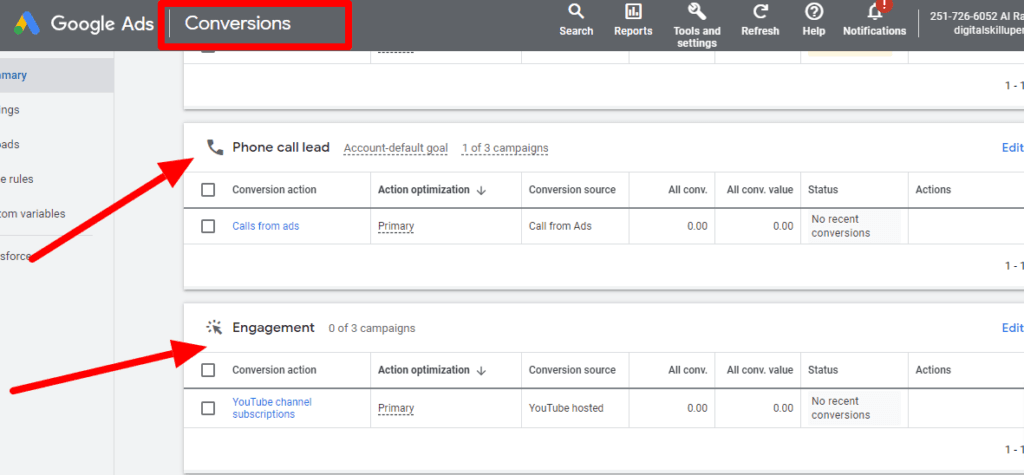This screenshot has height=475, width=1024.
Task: Check the Calls from ads row
Action: tap(208, 226)
